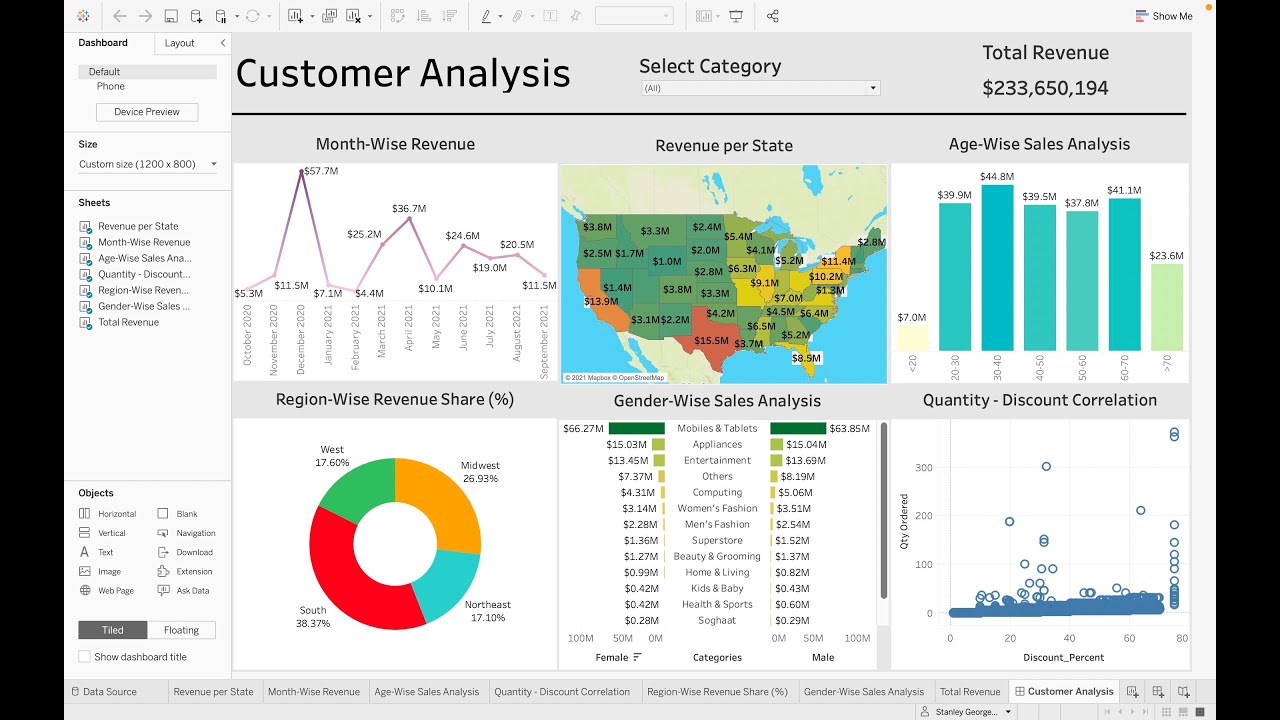The height and width of the screenshot is (720, 1280).
Task: Open sharing options with the share icon
Action: [771, 16]
